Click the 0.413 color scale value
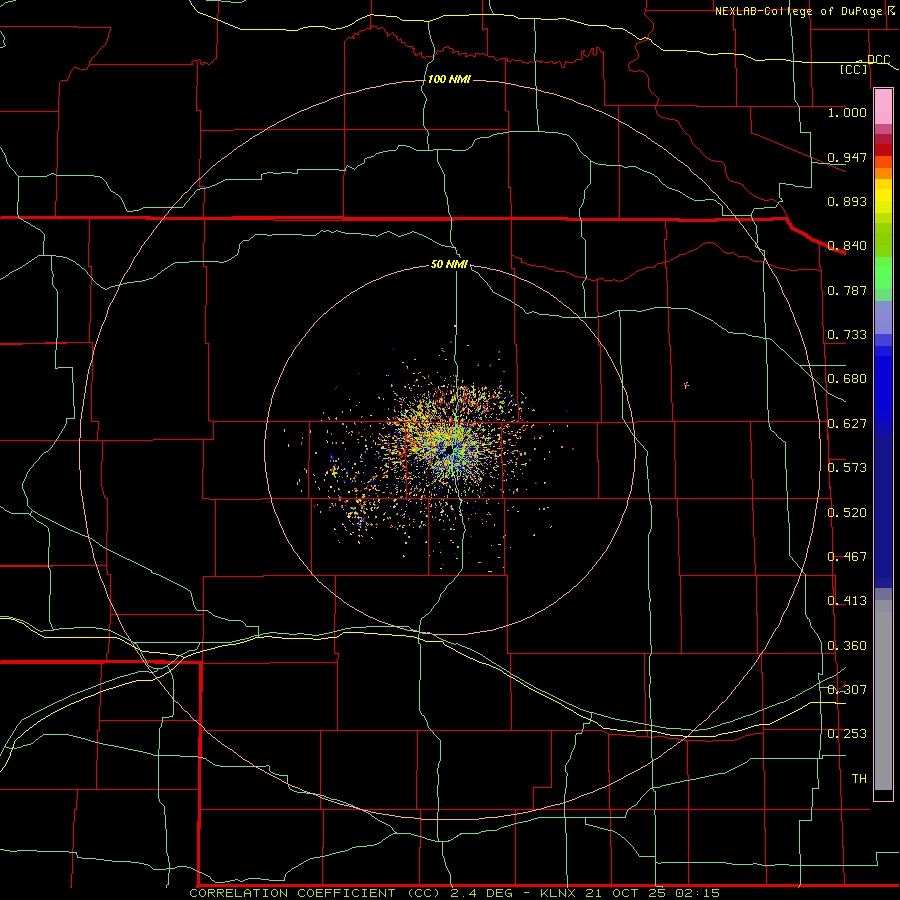This screenshot has height=900, width=900. (847, 601)
